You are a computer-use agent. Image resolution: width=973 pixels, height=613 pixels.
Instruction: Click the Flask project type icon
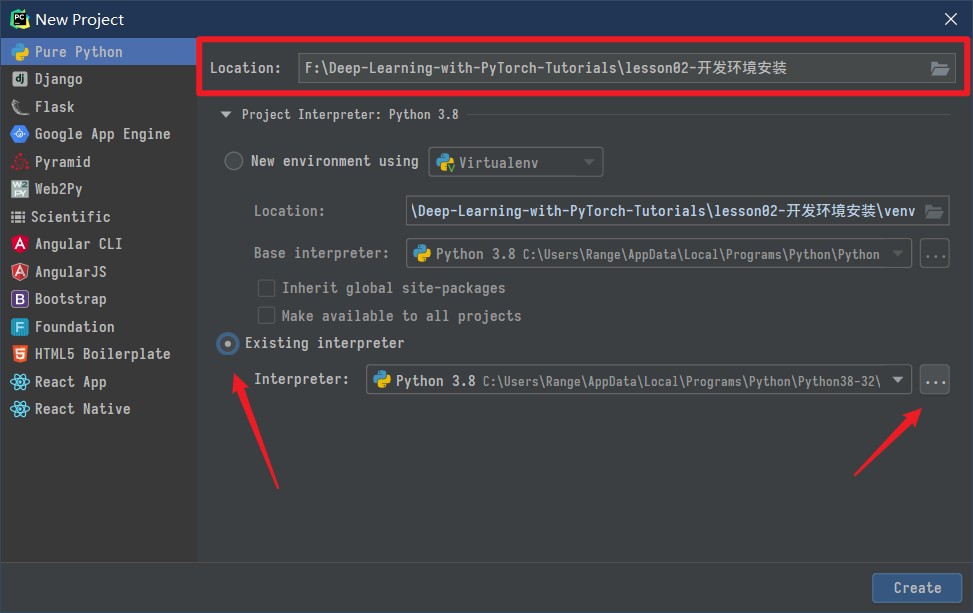tap(20, 107)
